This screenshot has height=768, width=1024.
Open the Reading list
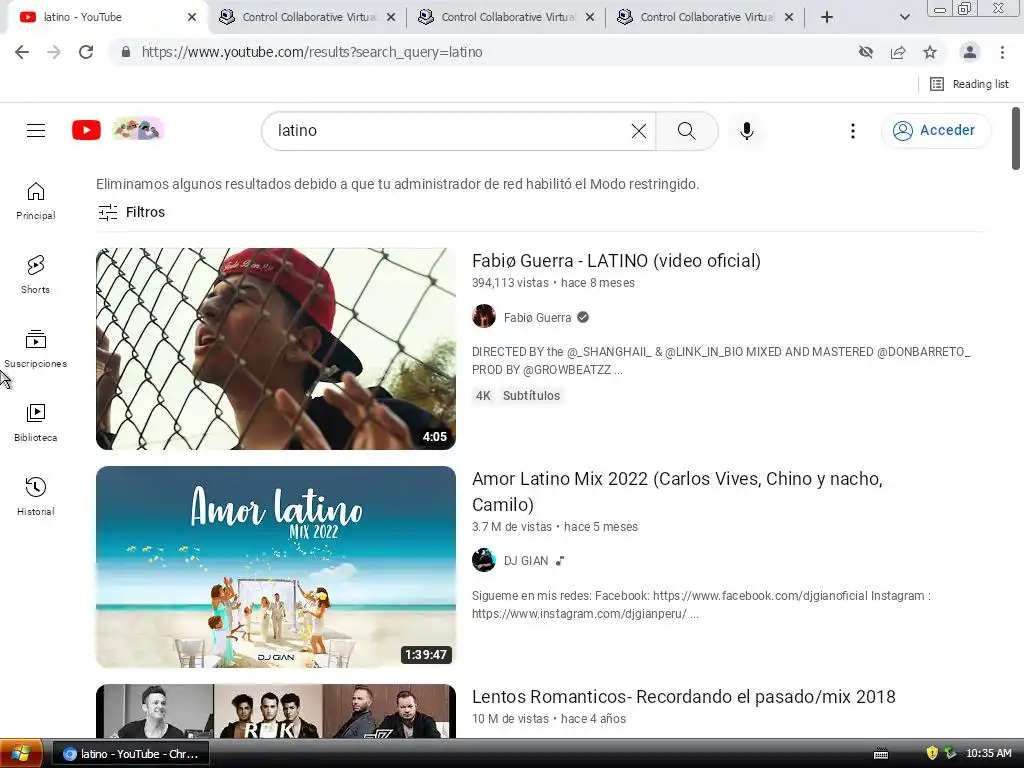pyautogui.click(x=970, y=84)
